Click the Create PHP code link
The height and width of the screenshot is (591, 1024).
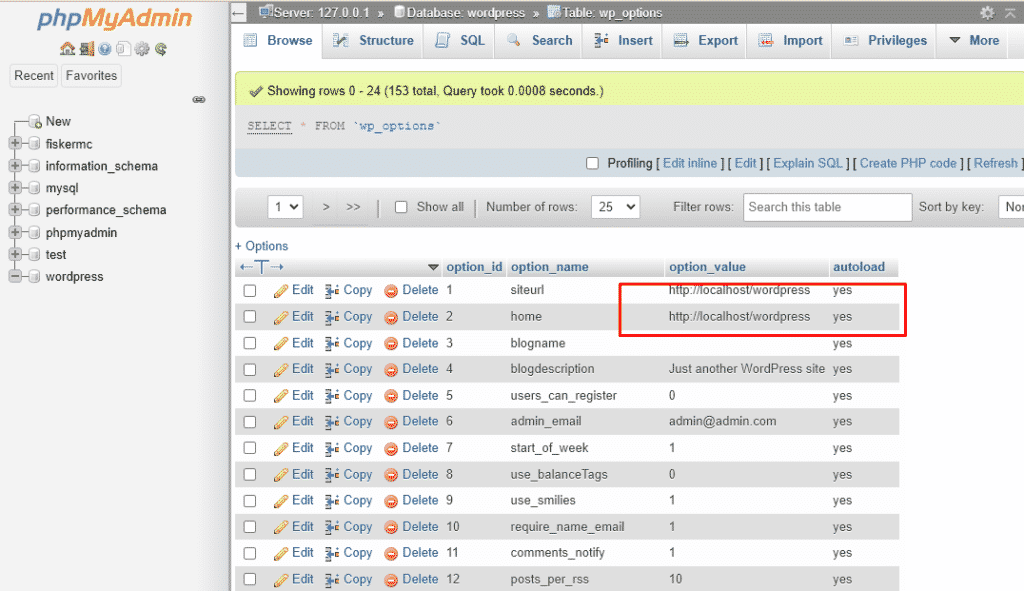point(908,163)
